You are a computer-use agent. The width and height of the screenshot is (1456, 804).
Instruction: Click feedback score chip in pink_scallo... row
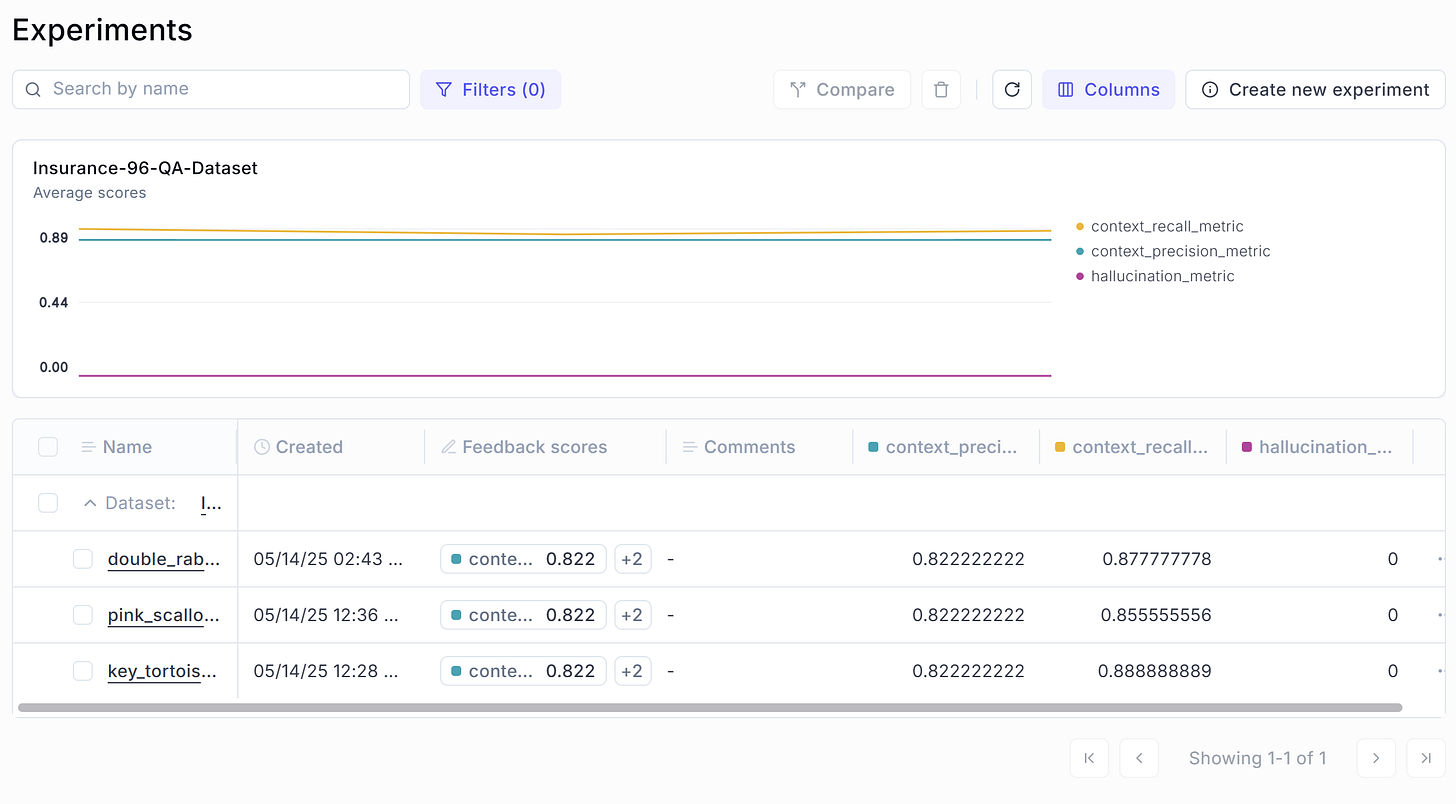[x=523, y=615]
